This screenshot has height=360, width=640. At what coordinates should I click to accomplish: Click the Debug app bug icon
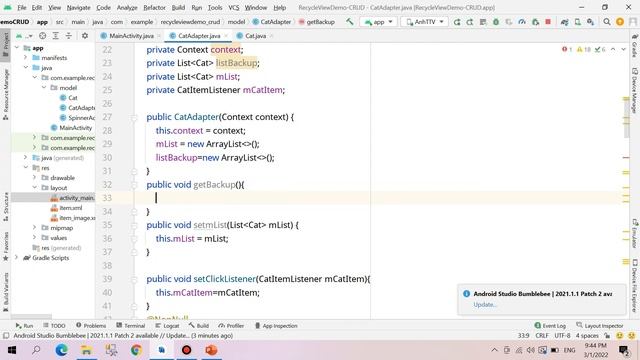point(496,22)
